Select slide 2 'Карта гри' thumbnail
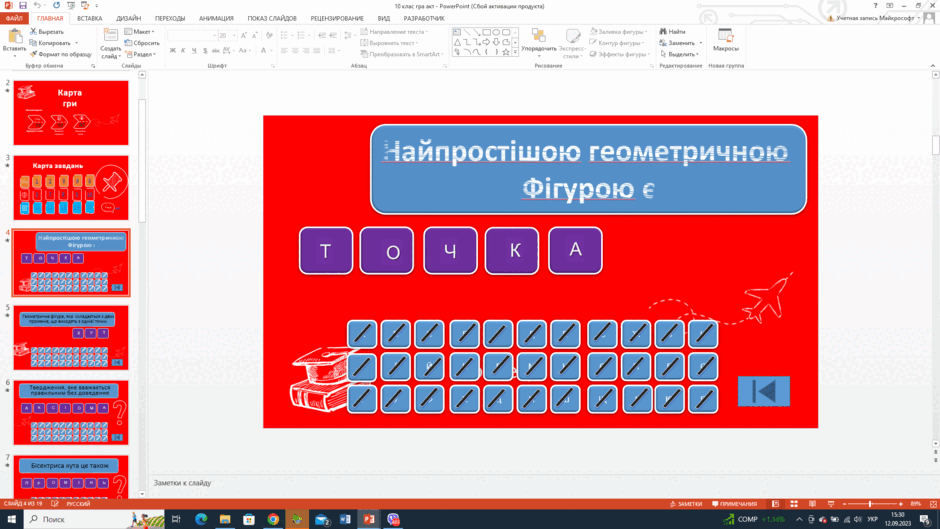Image resolution: width=940 pixels, height=529 pixels. [71, 113]
